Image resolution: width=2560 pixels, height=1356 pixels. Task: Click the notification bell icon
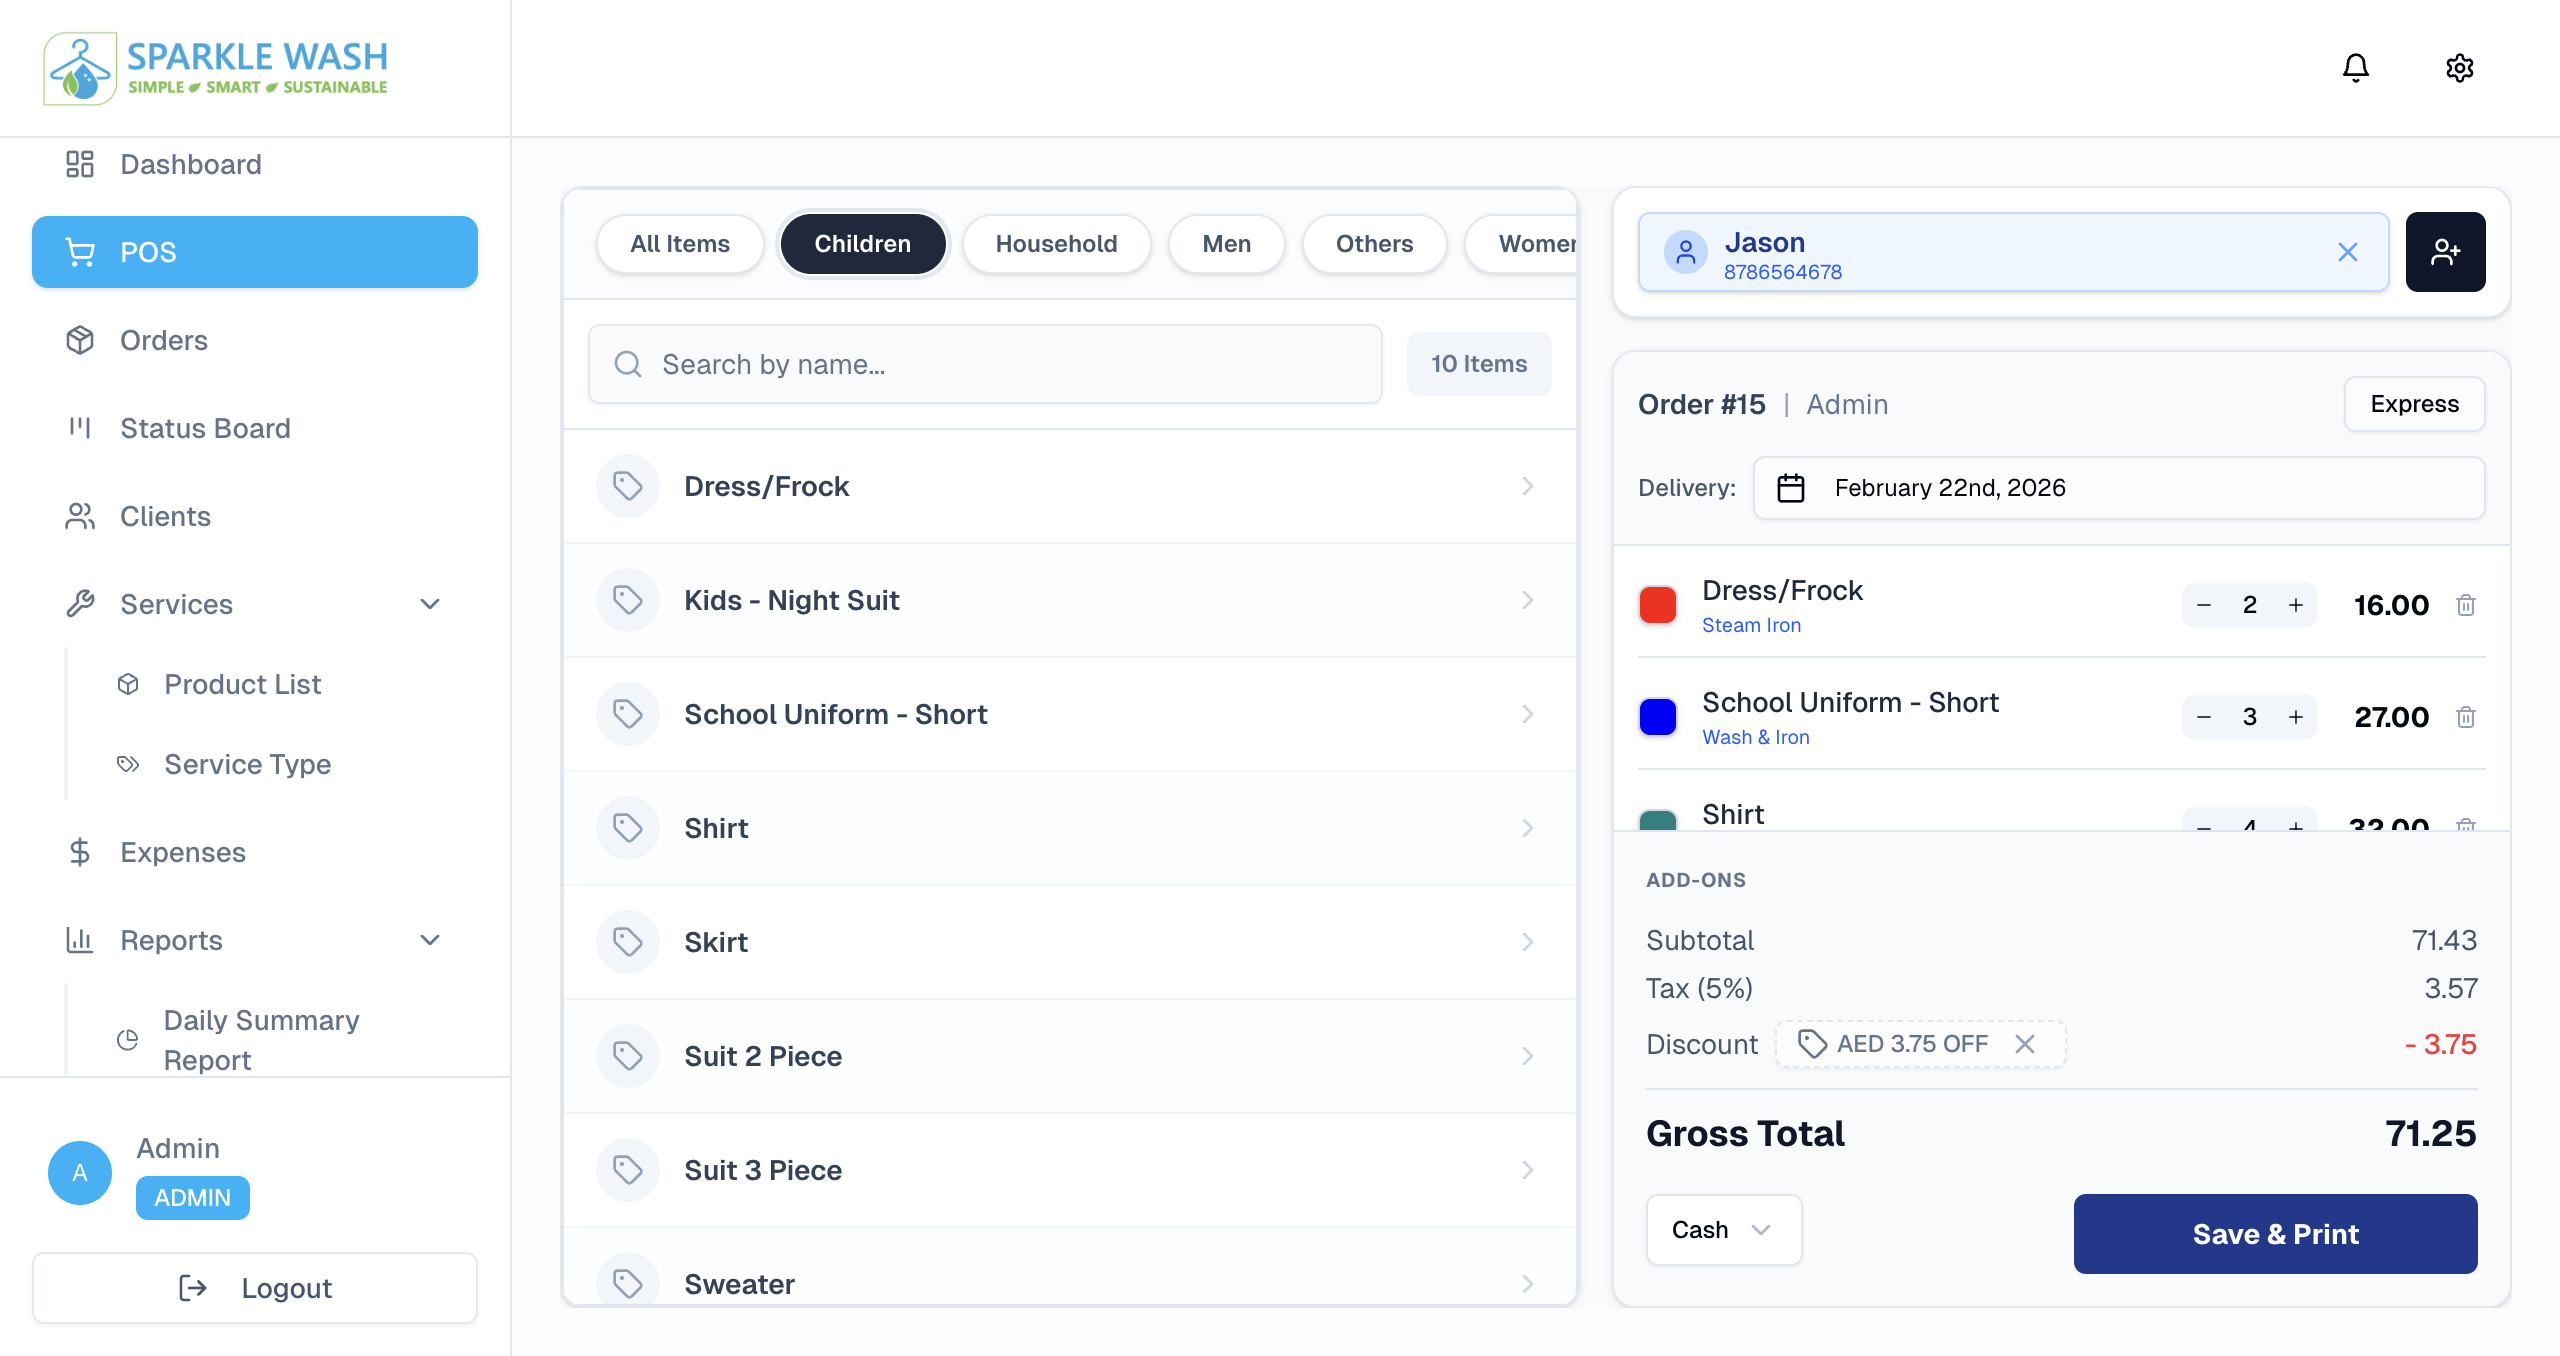tap(2355, 67)
